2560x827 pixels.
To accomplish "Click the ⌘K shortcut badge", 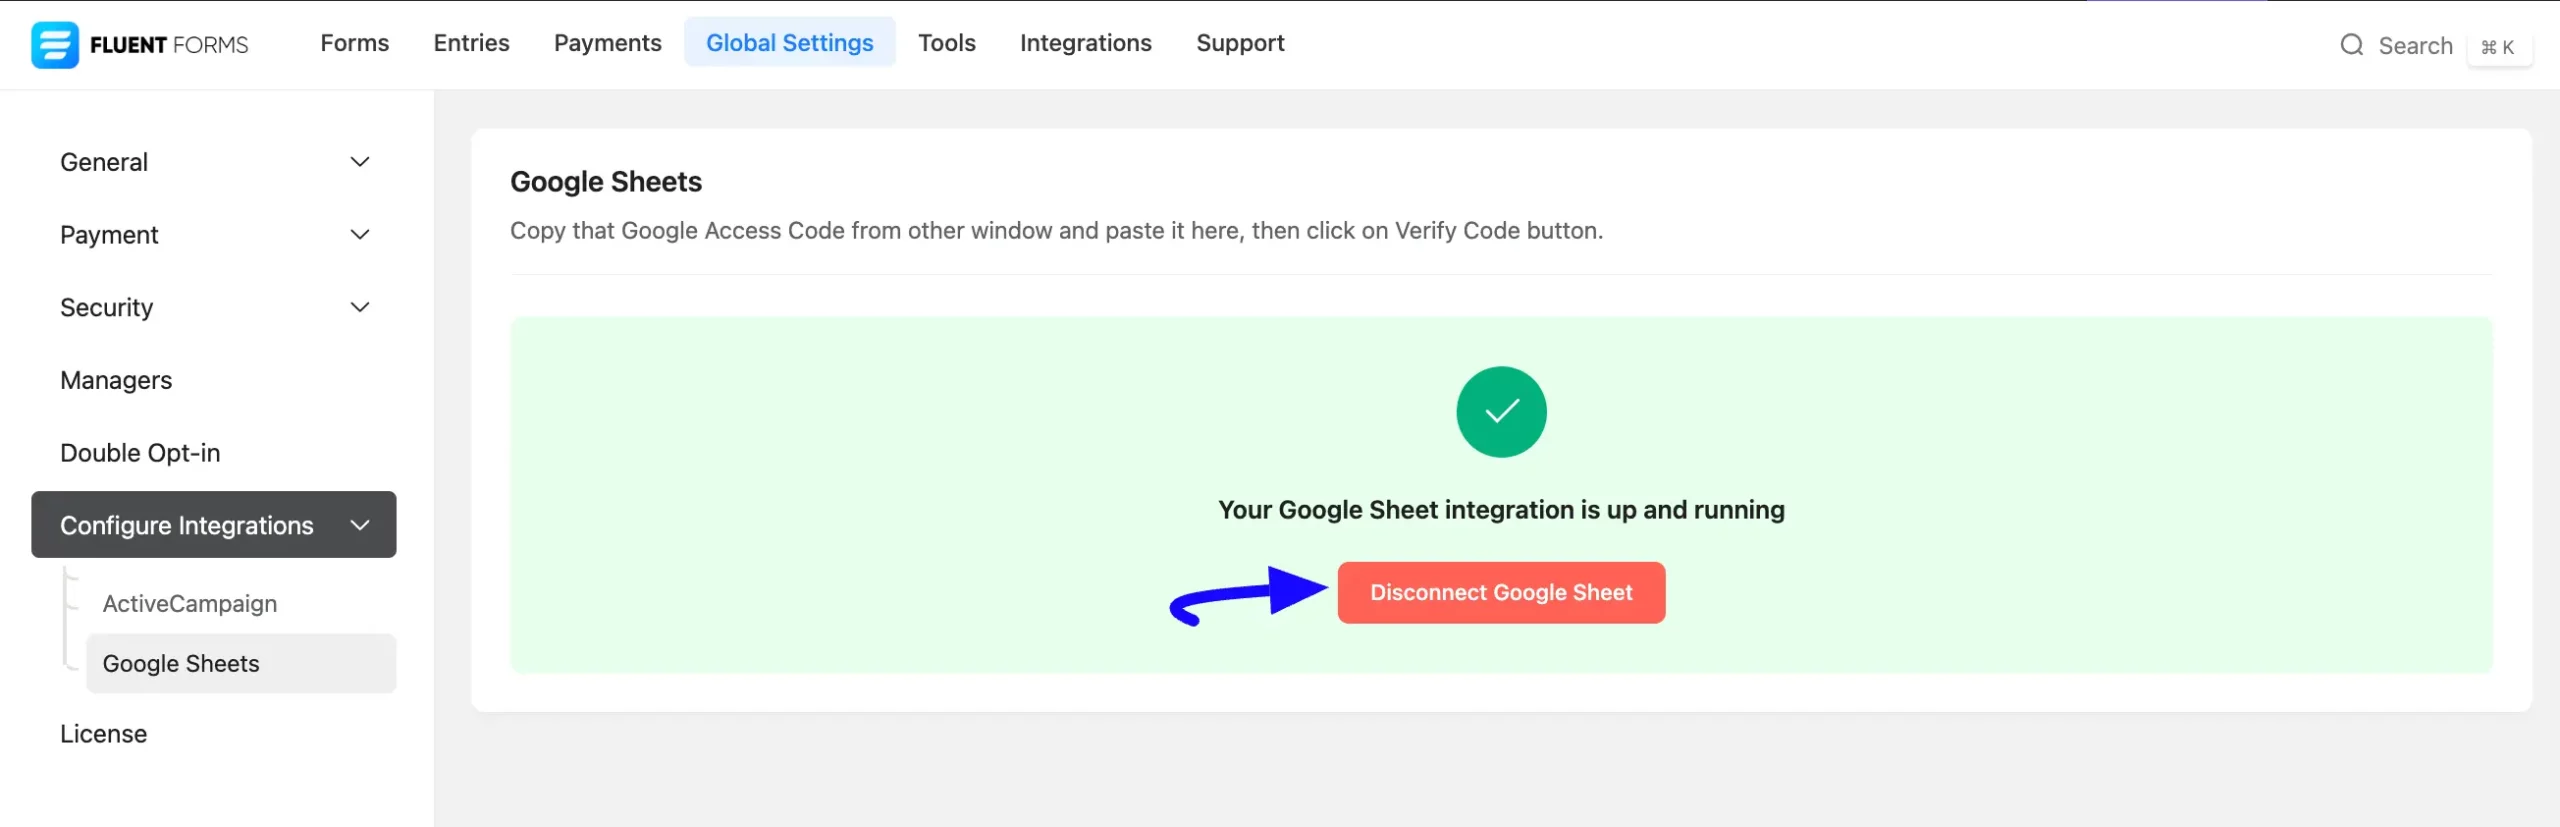I will (x=2498, y=47).
